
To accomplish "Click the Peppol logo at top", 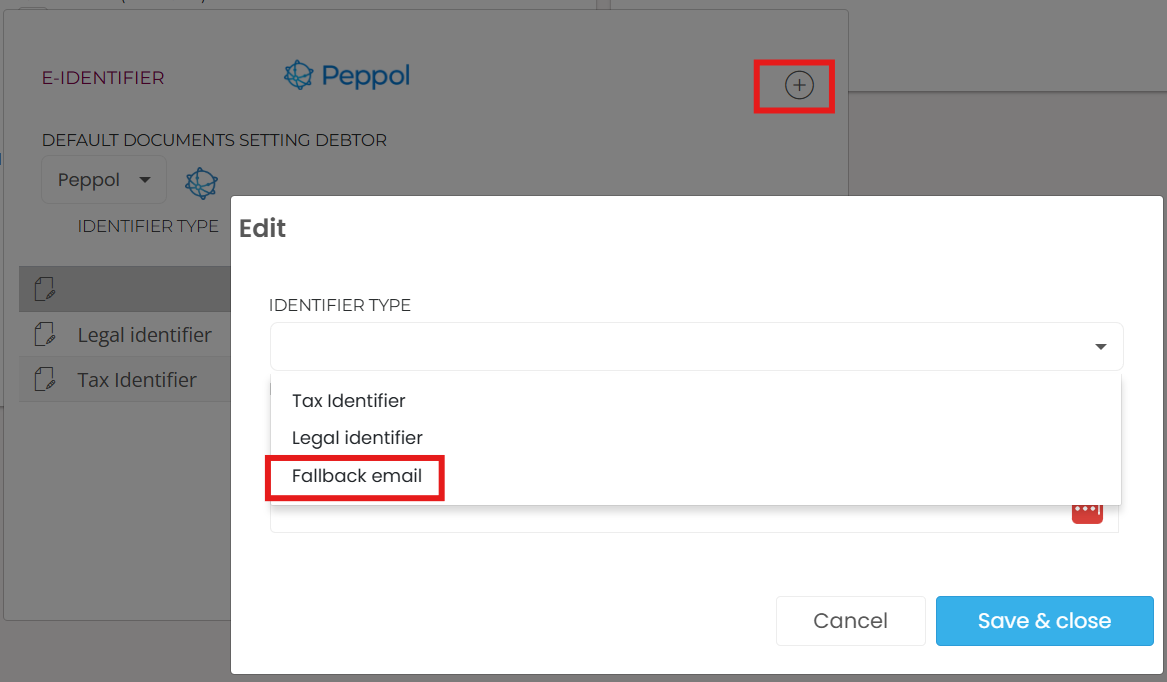I will (x=347, y=76).
